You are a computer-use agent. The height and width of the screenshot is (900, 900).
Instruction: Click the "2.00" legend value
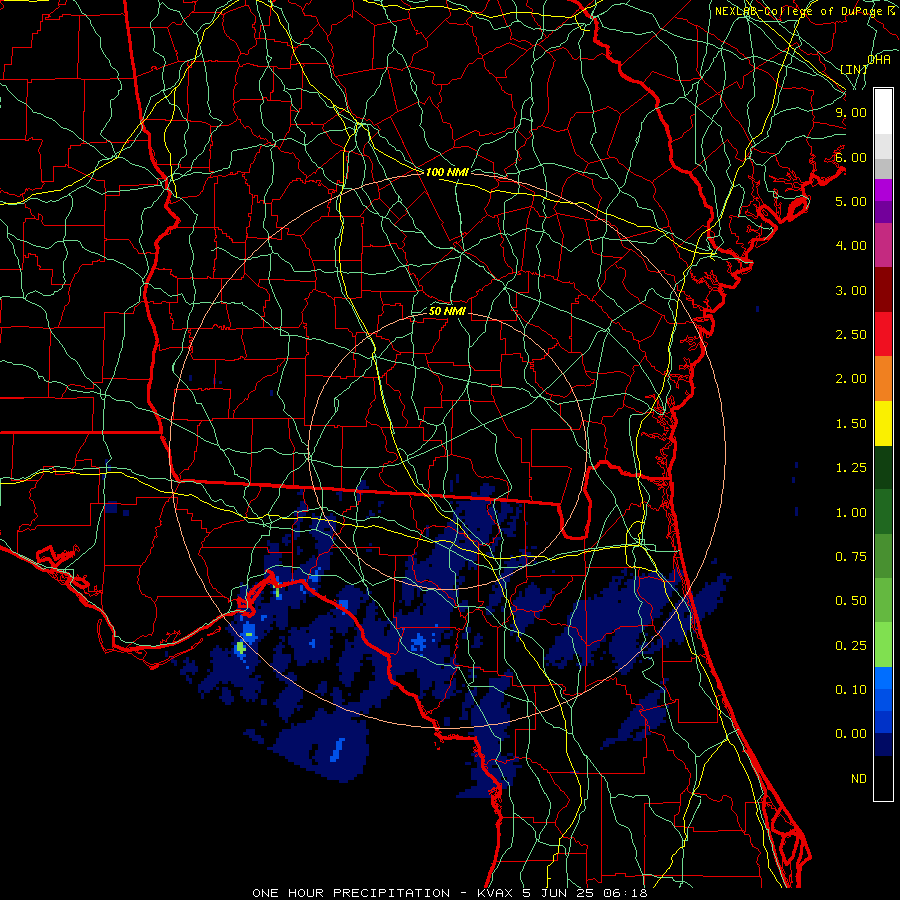point(851,379)
